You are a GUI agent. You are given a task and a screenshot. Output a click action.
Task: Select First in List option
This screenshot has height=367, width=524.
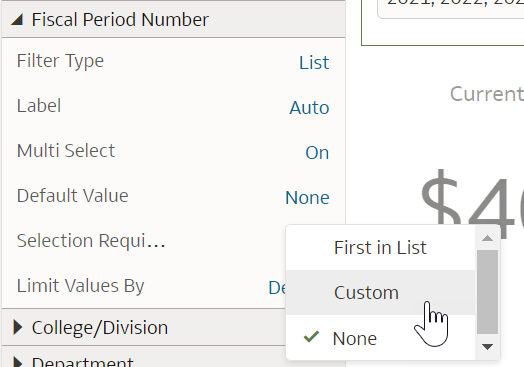380,248
